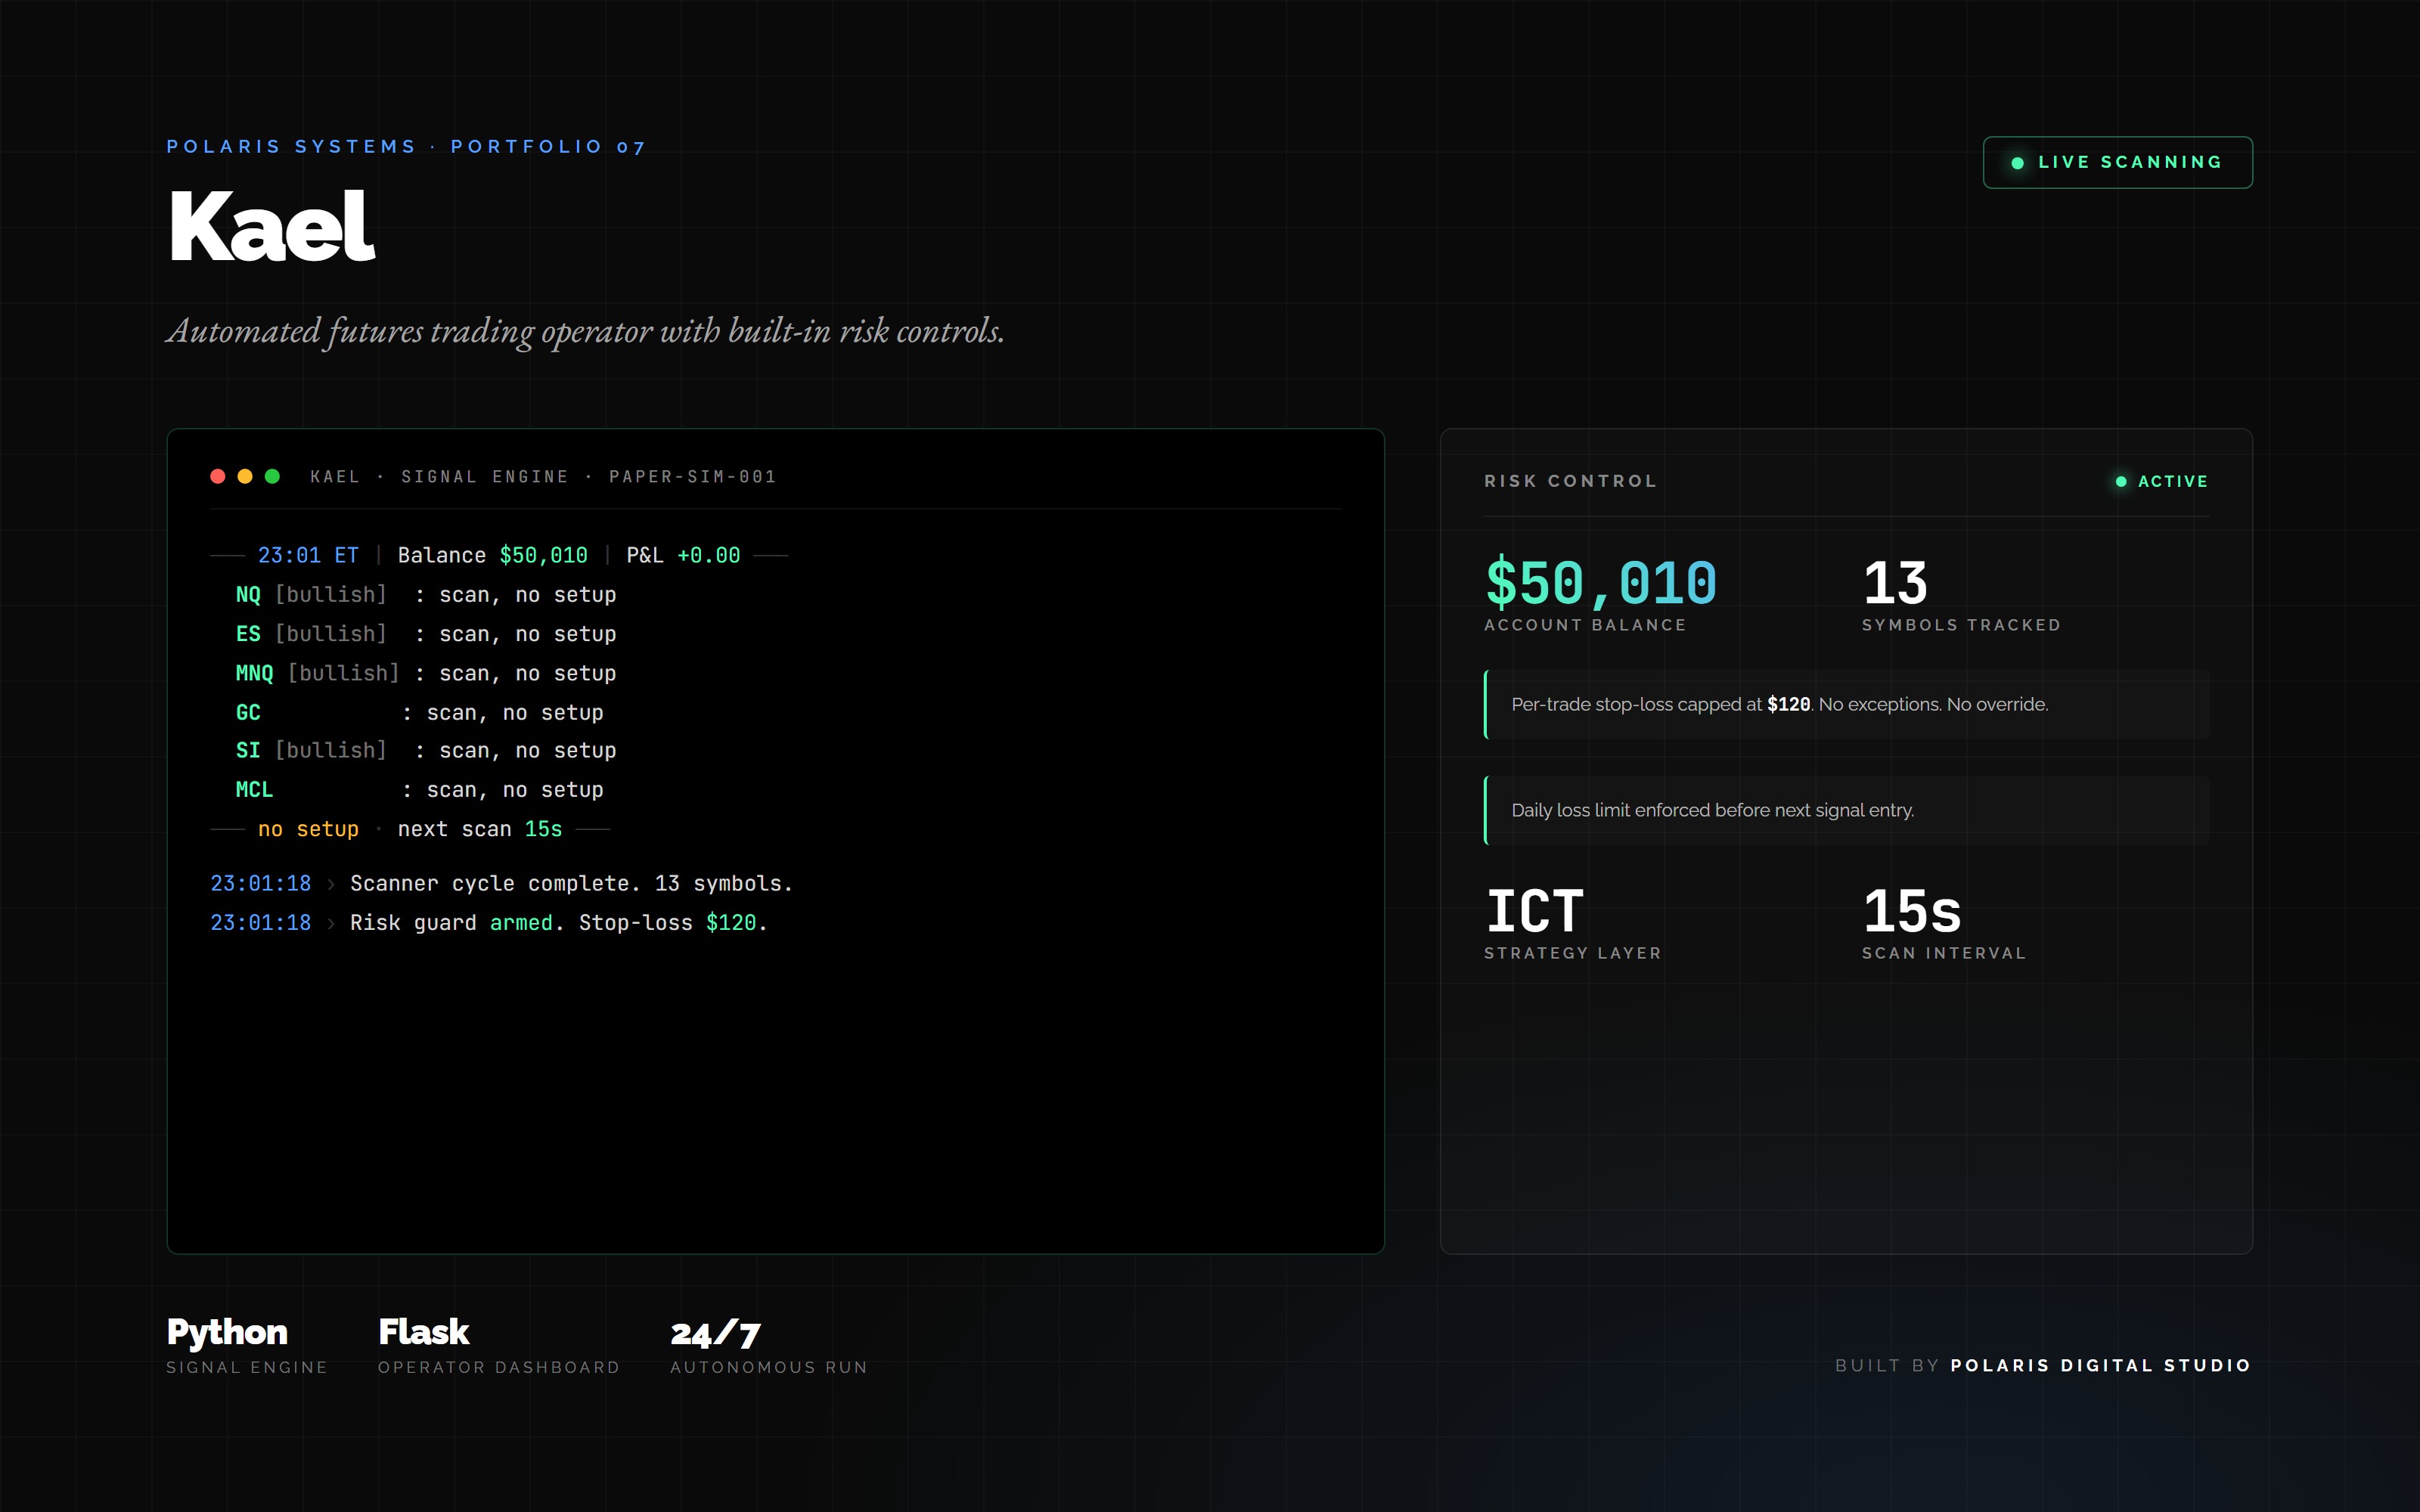Select the SI symbol scan row
The width and height of the screenshot is (2420, 1512).
[426, 751]
